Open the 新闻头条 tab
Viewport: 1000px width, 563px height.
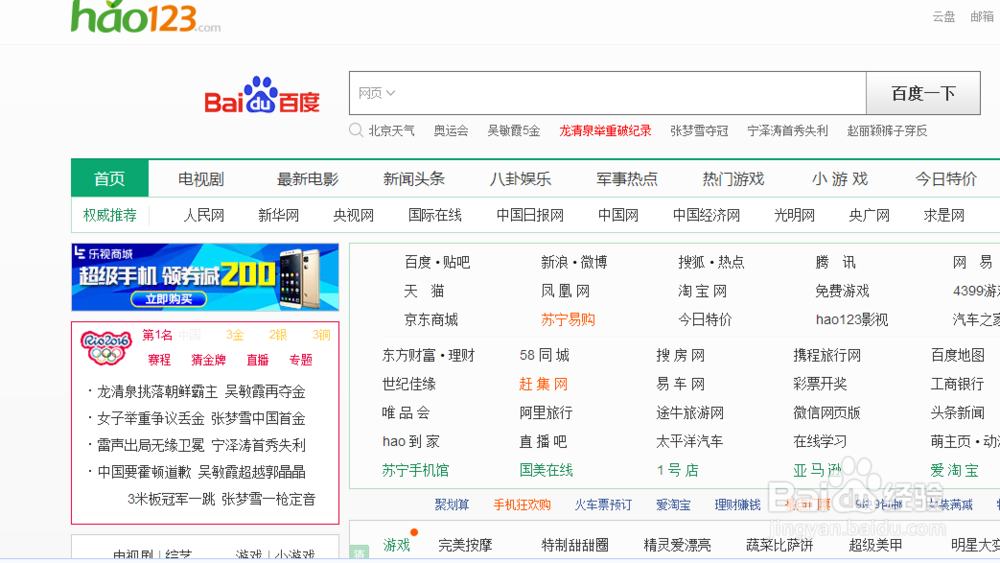click(414, 179)
